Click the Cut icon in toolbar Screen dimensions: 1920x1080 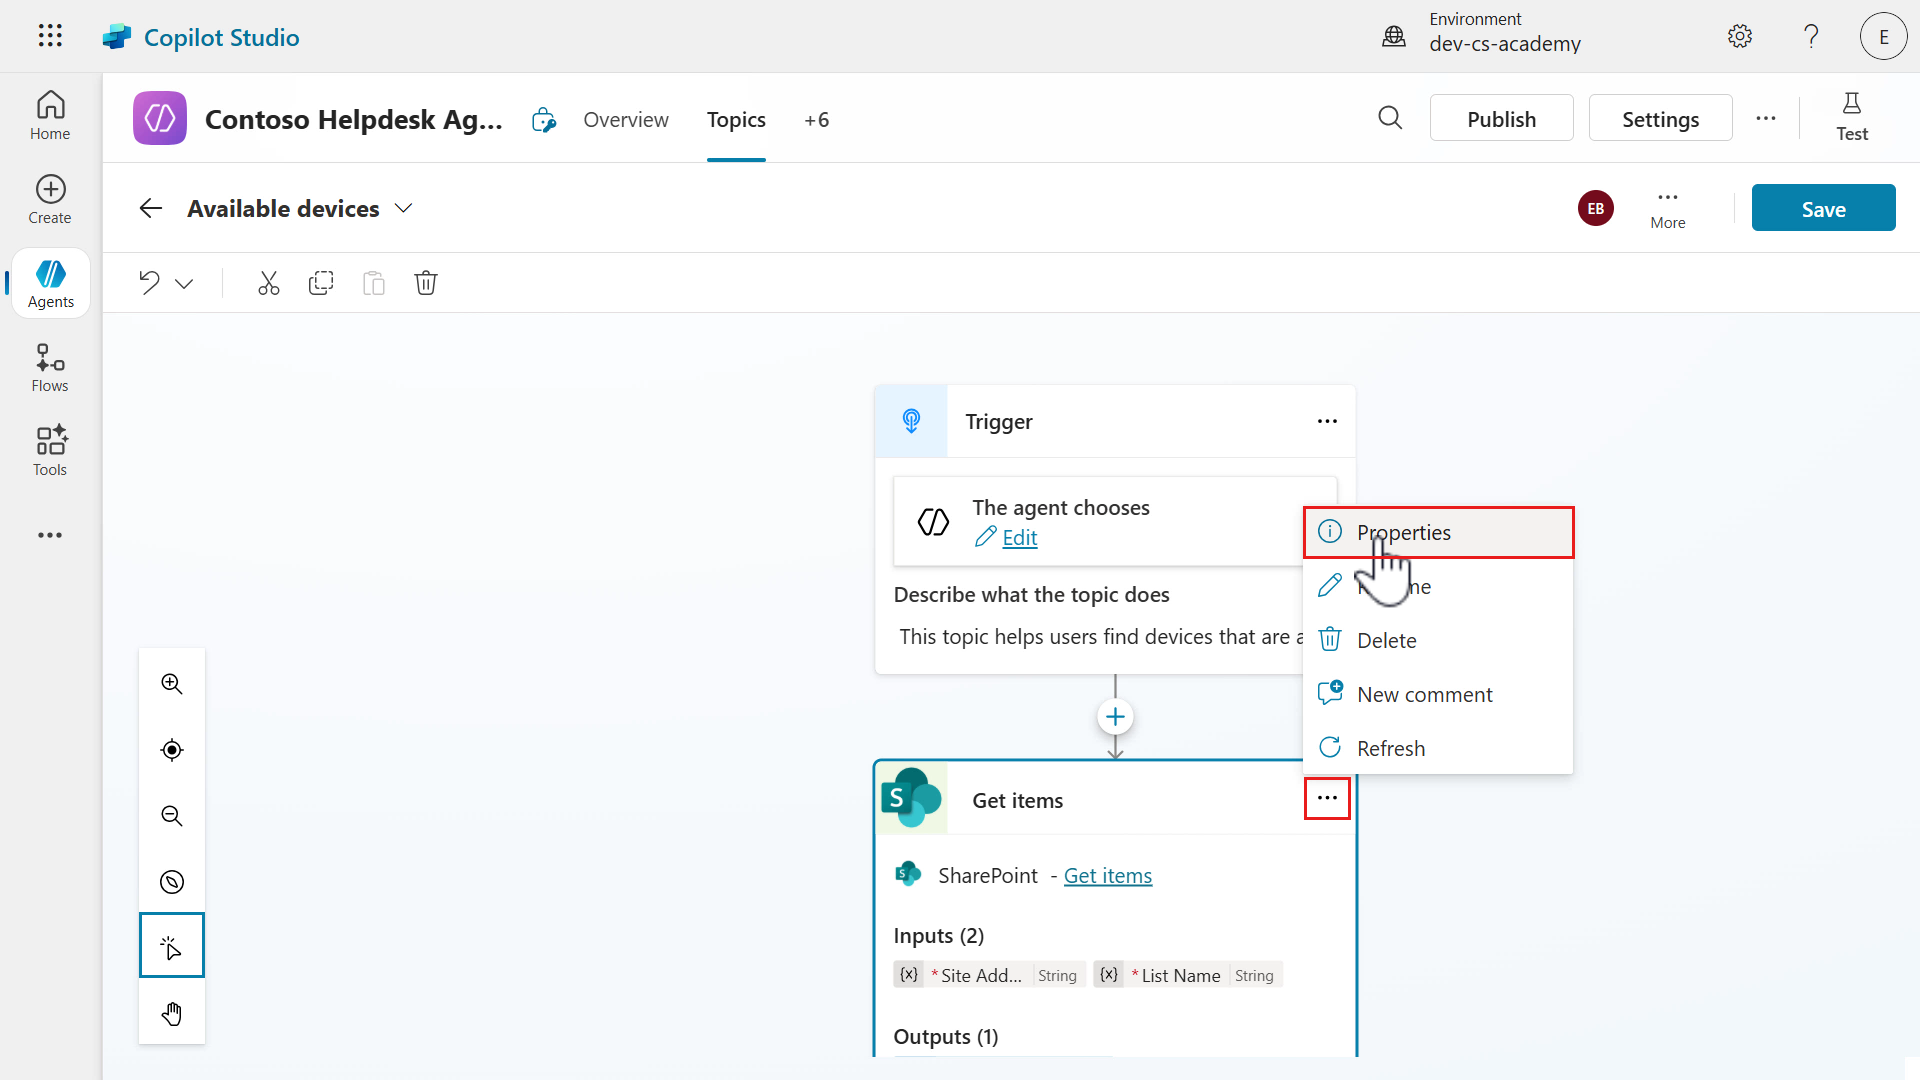[x=268, y=283]
